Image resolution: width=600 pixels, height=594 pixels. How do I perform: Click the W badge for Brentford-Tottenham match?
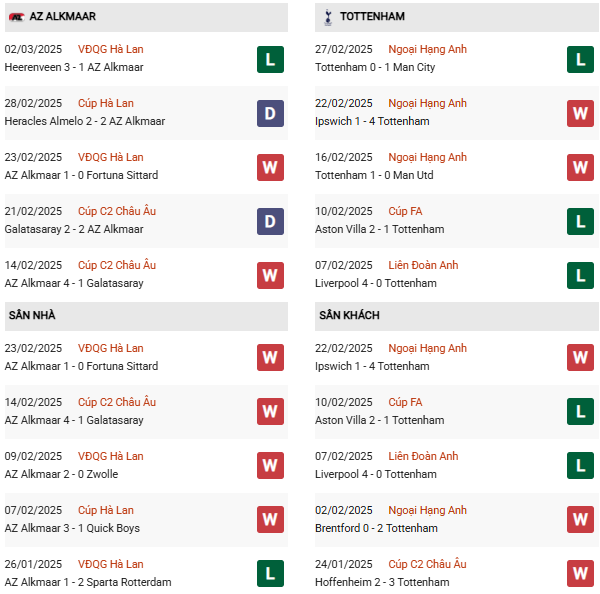[x=580, y=520]
